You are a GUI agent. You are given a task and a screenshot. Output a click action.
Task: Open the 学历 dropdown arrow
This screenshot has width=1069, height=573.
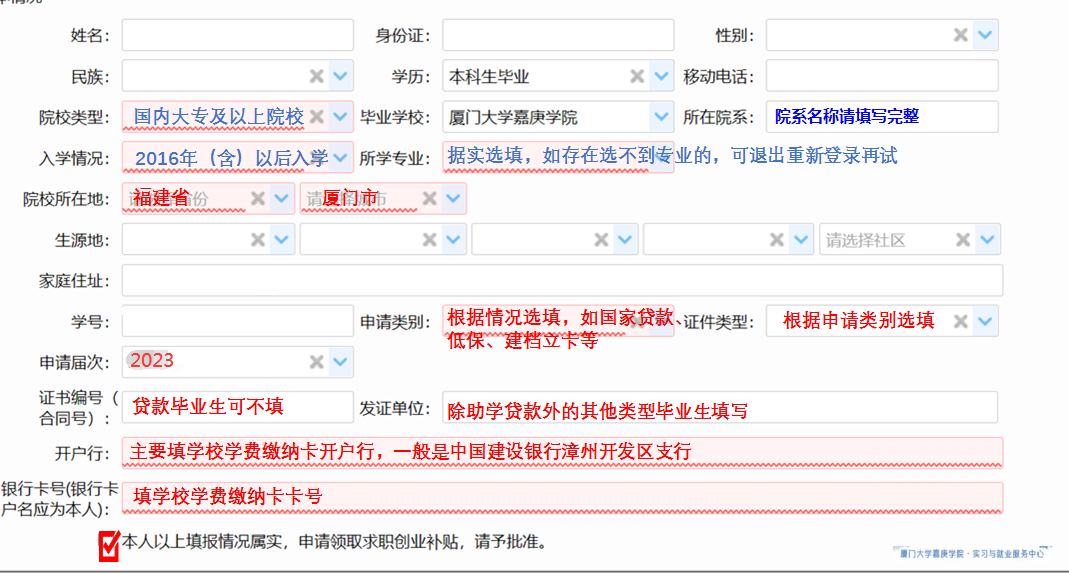[x=661, y=76]
